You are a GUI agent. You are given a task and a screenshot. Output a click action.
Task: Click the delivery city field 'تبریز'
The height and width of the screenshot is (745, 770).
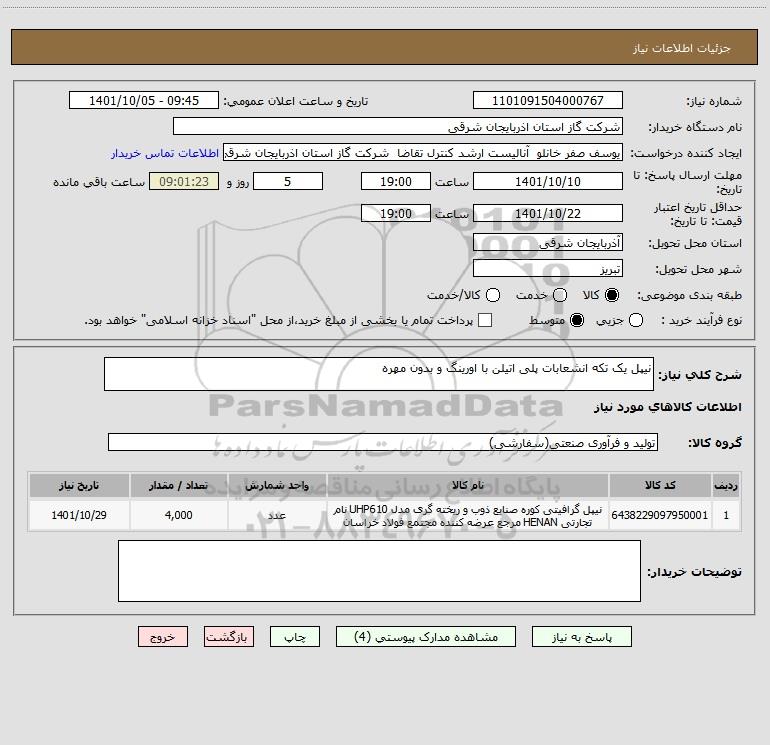pyautogui.click(x=548, y=268)
